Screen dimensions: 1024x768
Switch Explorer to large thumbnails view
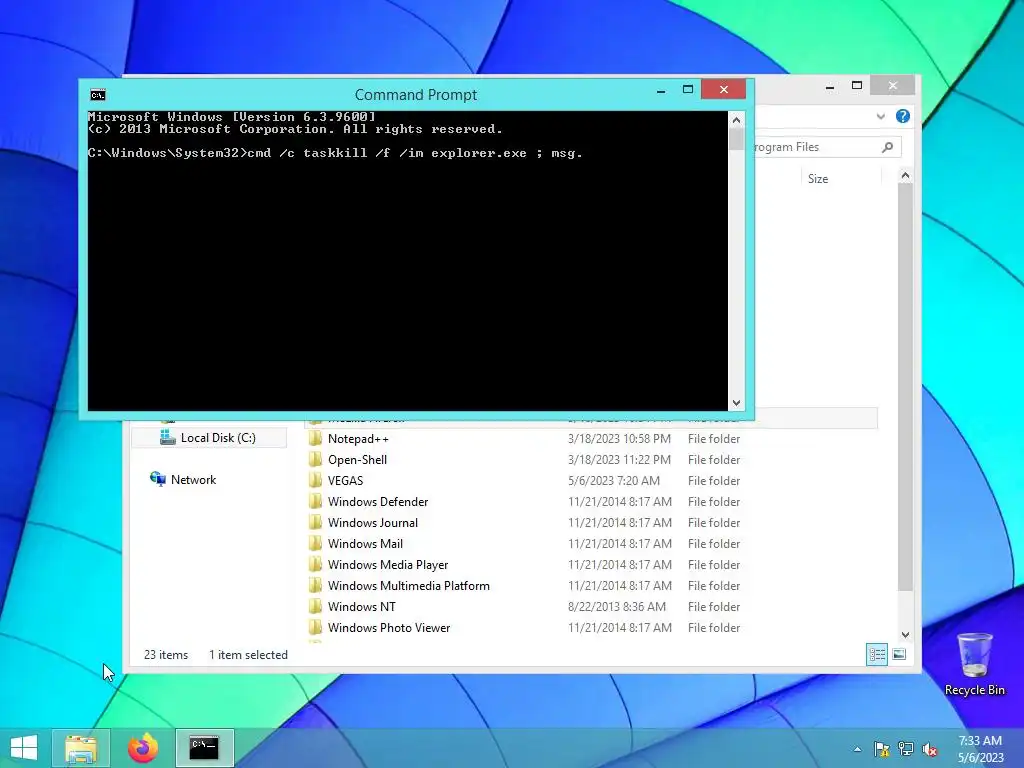[x=899, y=654]
